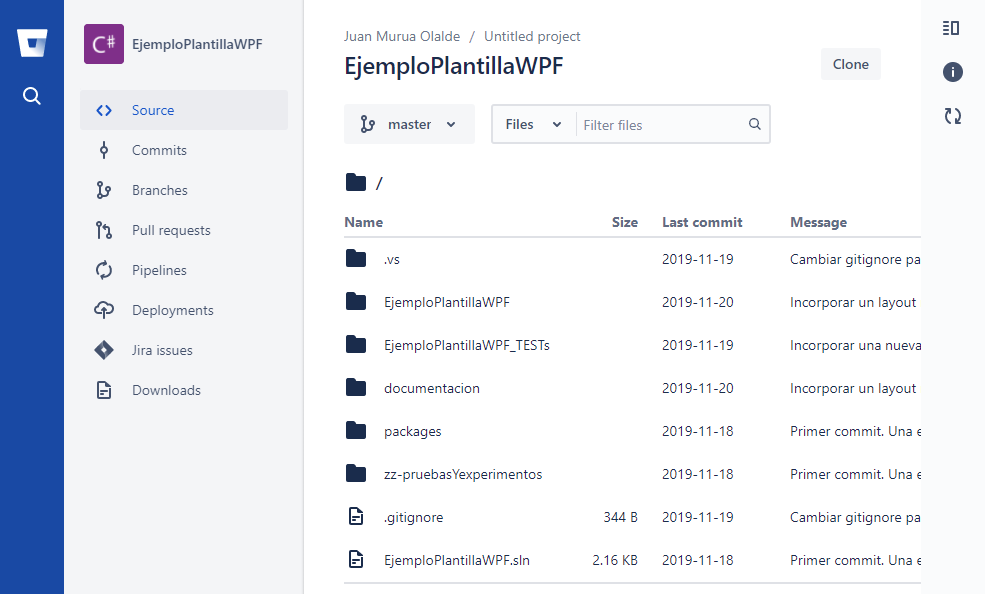Image resolution: width=985 pixels, height=594 pixels.
Task: Click the 'Primer commit' message in the .sln row
Action: point(855,560)
